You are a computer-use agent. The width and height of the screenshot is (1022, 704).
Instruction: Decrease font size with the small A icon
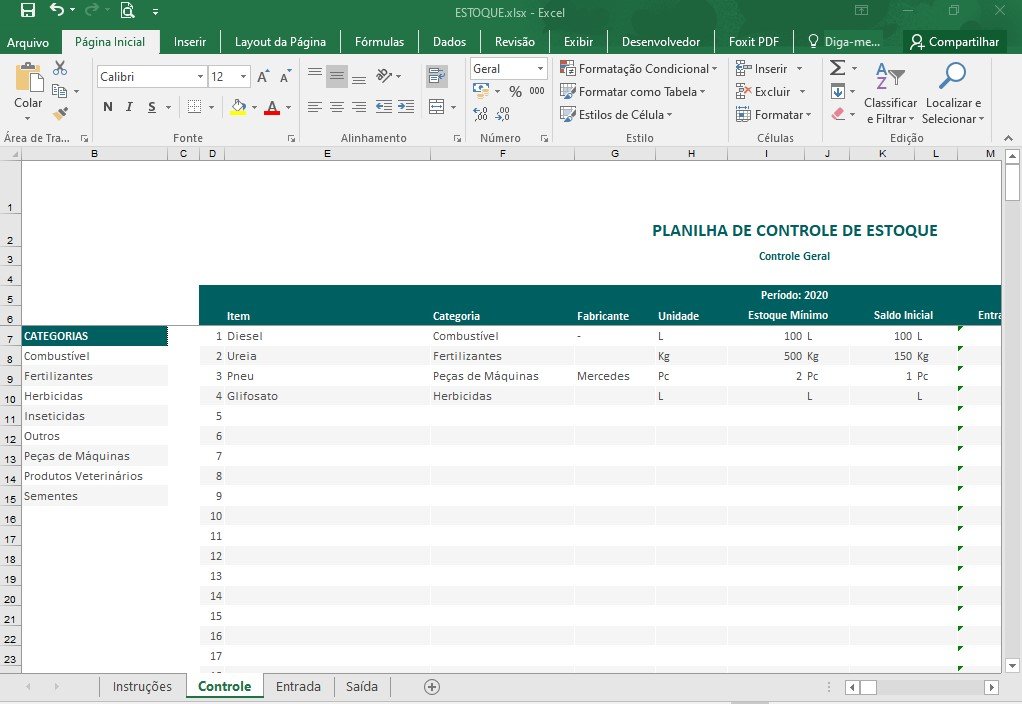tap(285, 77)
